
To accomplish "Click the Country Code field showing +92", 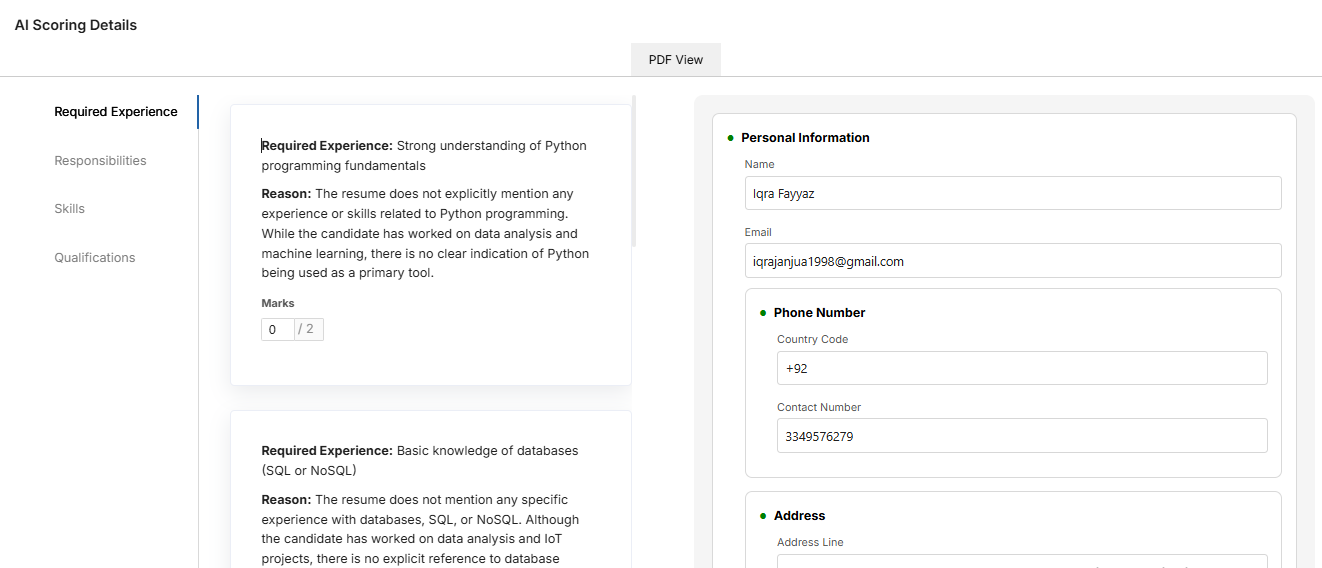I will pos(1021,368).
